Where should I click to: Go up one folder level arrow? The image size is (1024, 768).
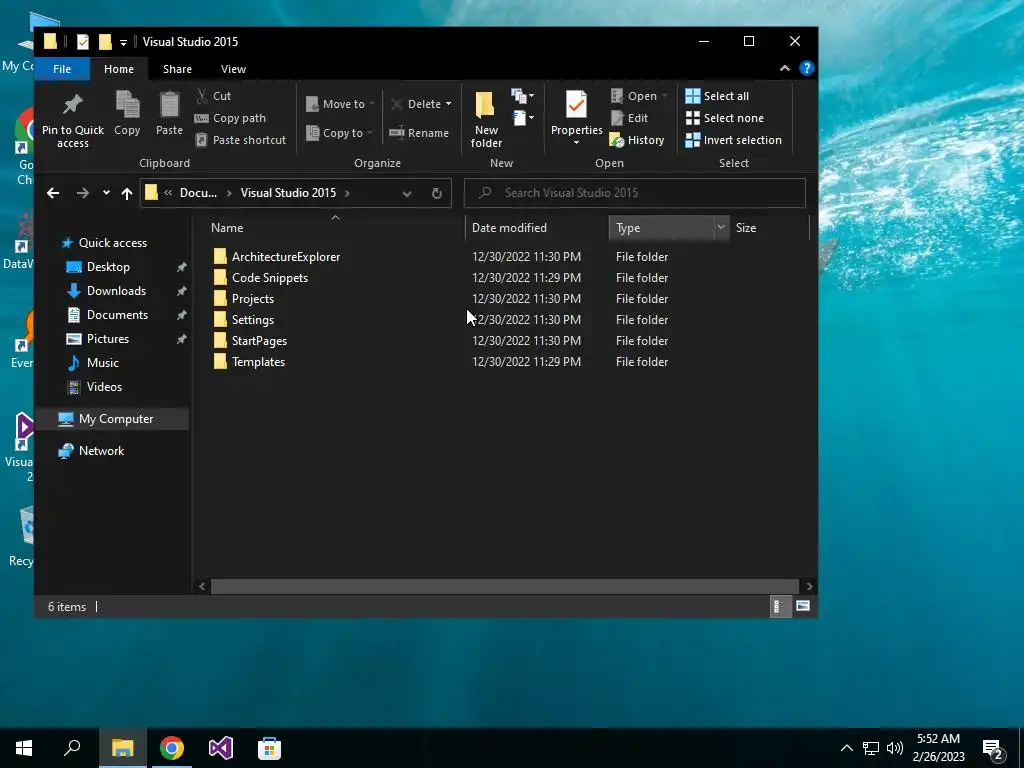(127, 193)
